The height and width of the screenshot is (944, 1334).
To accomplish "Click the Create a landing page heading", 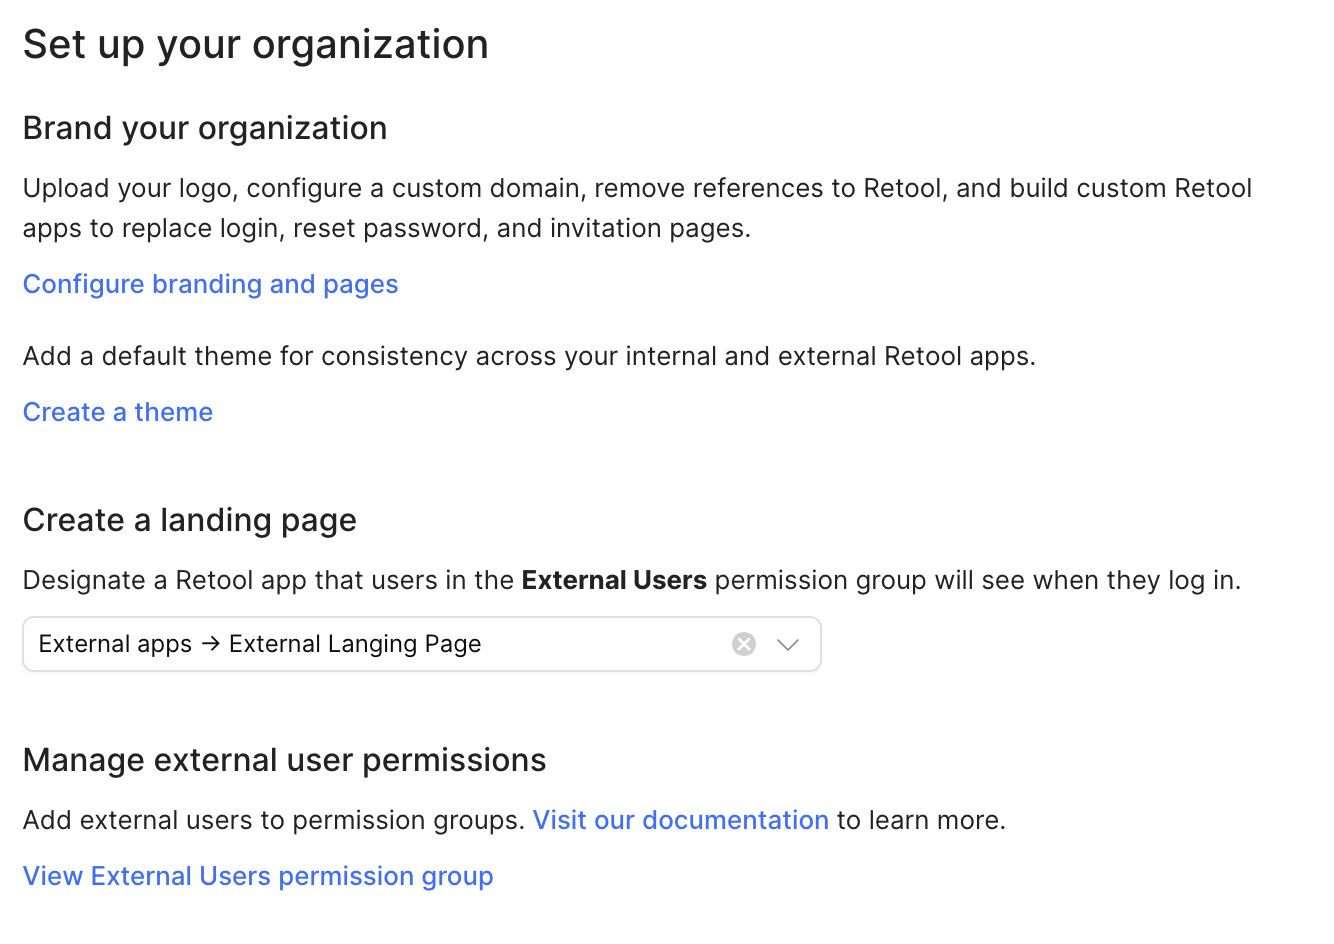I will [x=190, y=520].
